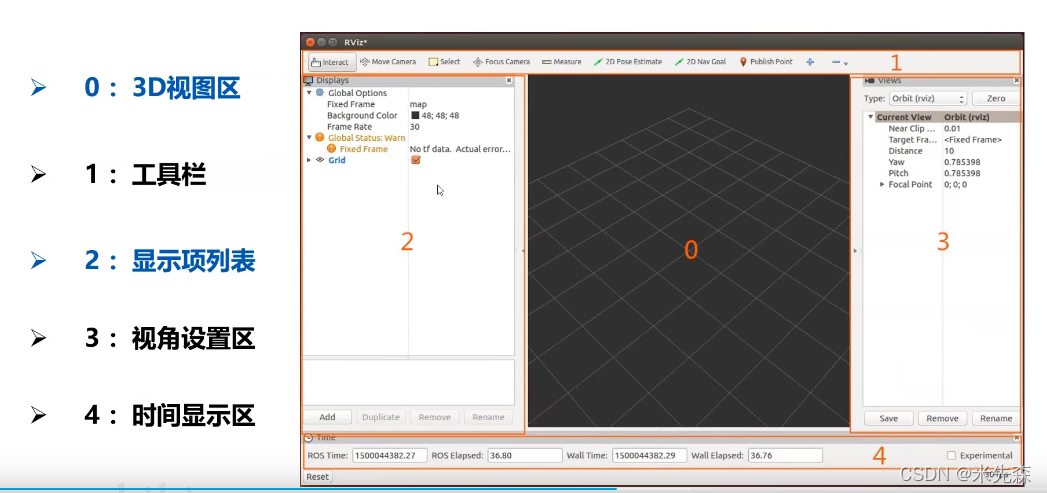Click the Global Options gear icon

[320, 93]
